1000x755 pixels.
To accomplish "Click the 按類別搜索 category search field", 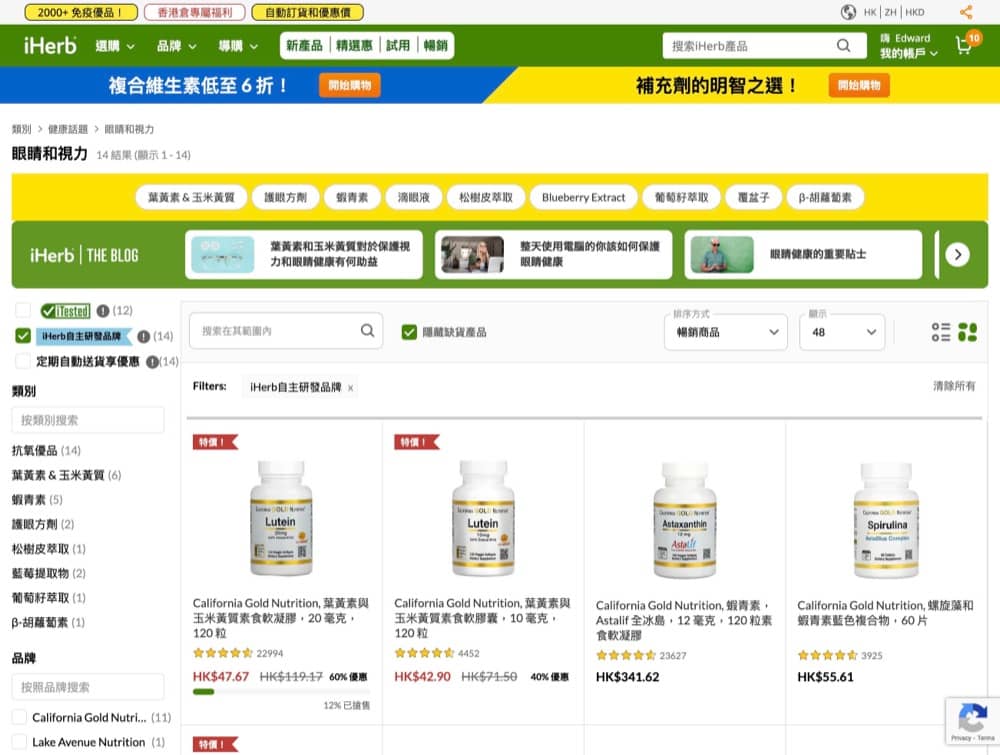I will click(88, 420).
